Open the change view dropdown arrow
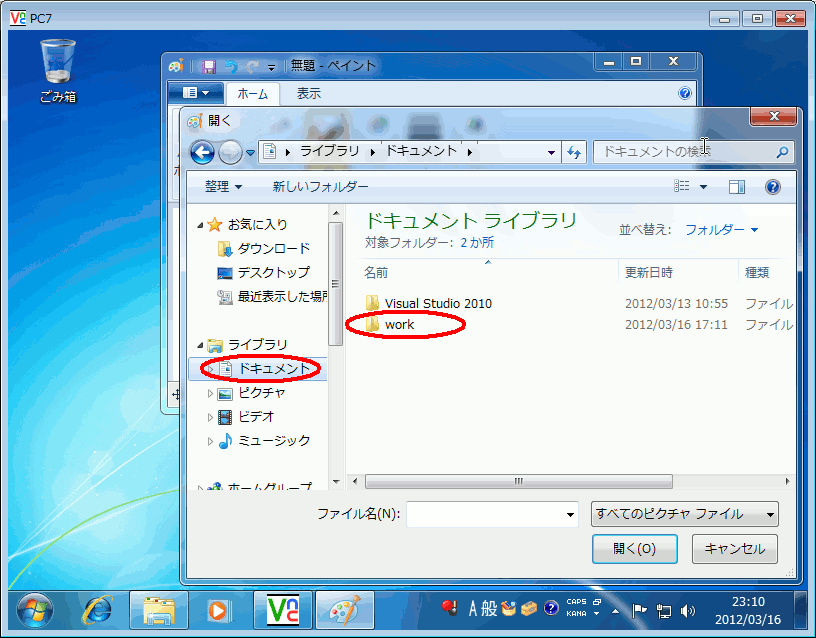The image size is (816, 638). 703,187
